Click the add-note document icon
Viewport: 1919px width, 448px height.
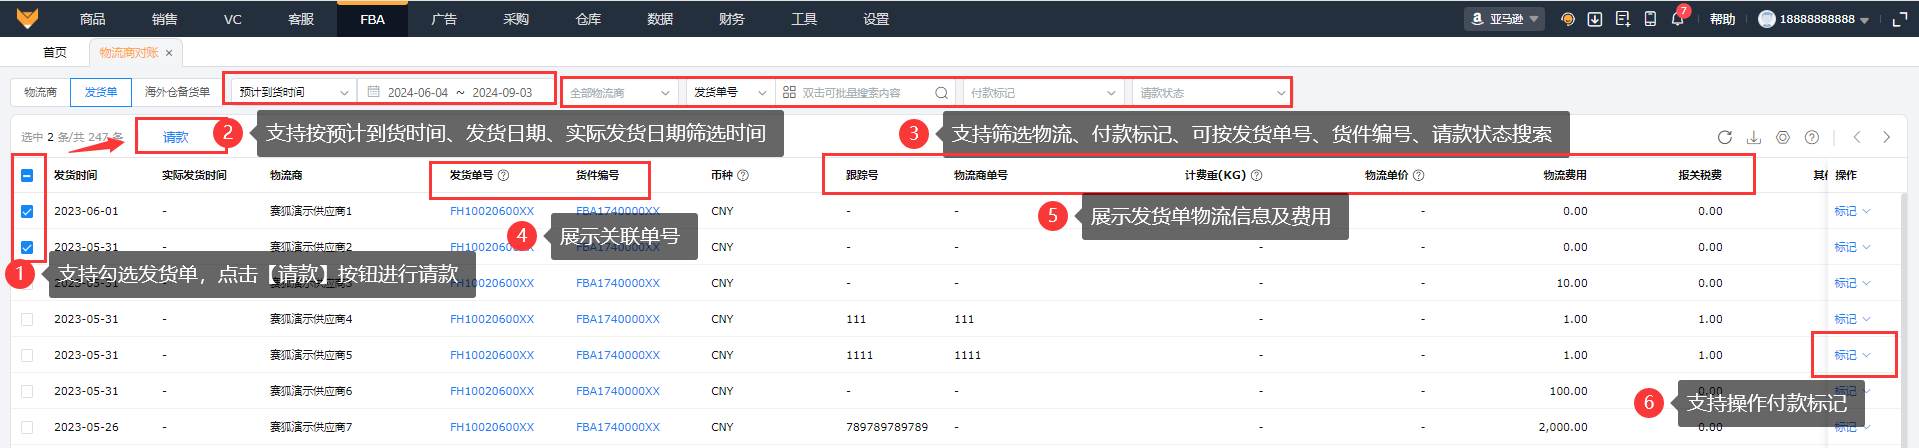(1622, 19)
